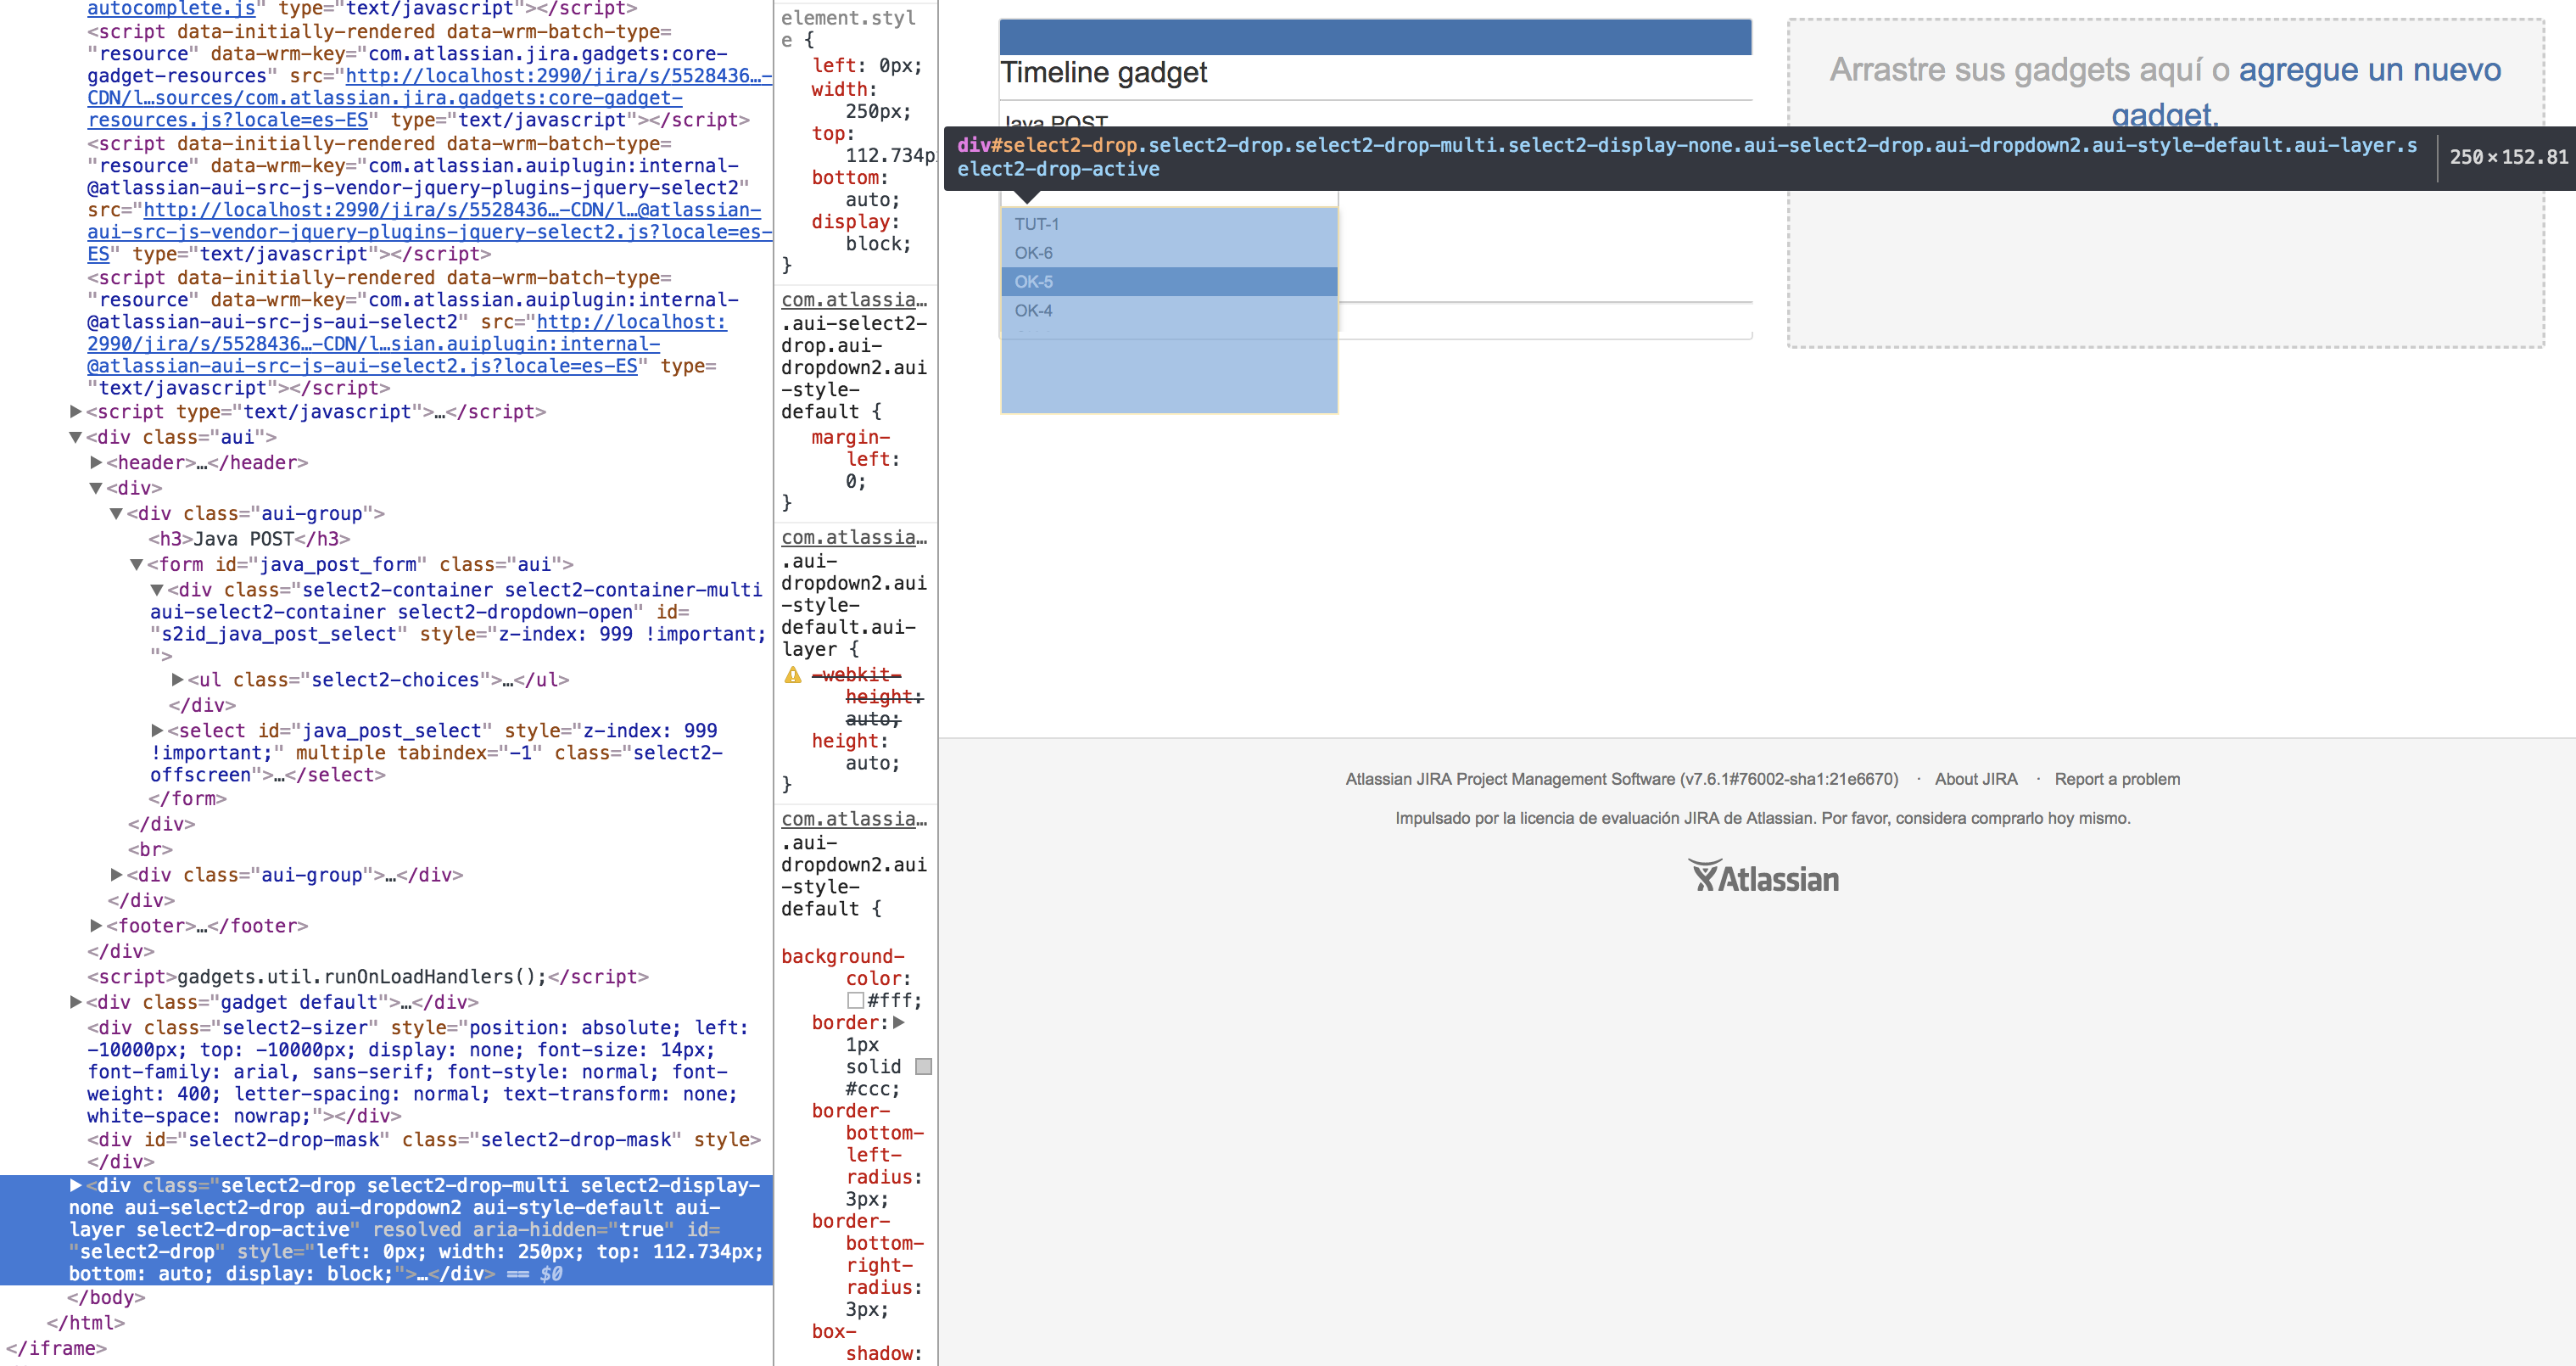Expand the footer element node

click(96, 925)
